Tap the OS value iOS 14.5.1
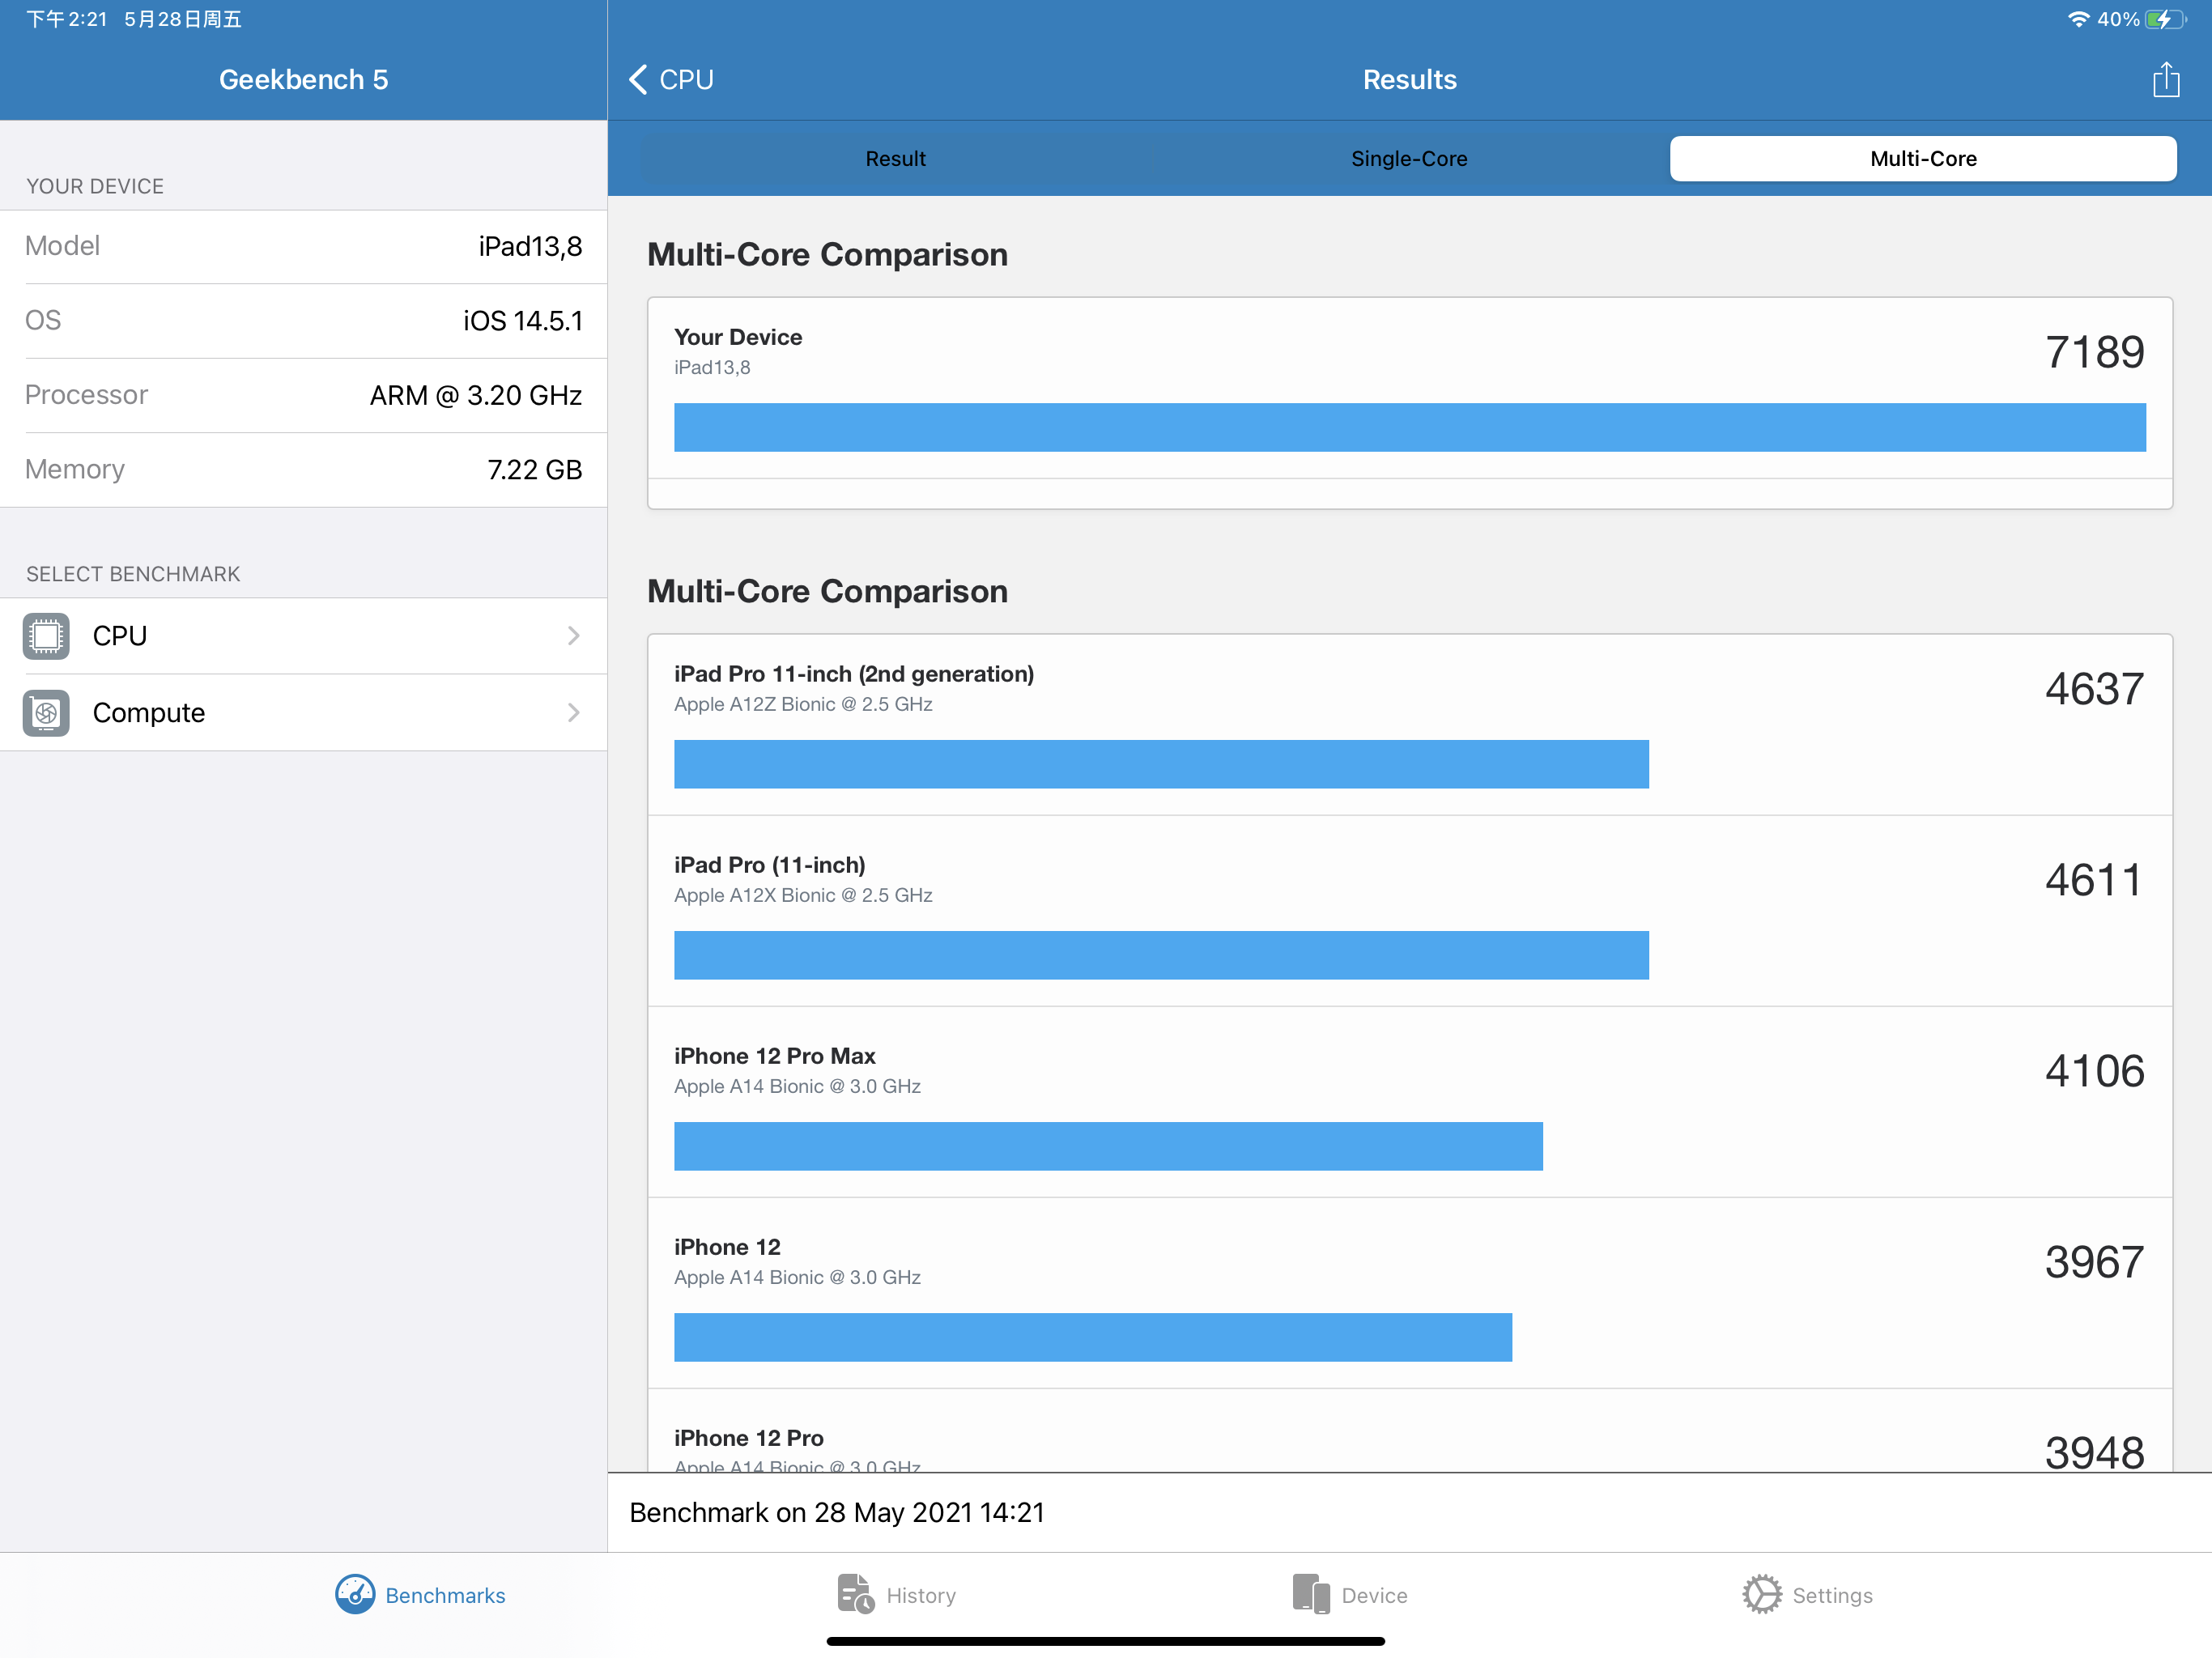The height and width of the screenshot is (1658, 2212). (523, 321)
